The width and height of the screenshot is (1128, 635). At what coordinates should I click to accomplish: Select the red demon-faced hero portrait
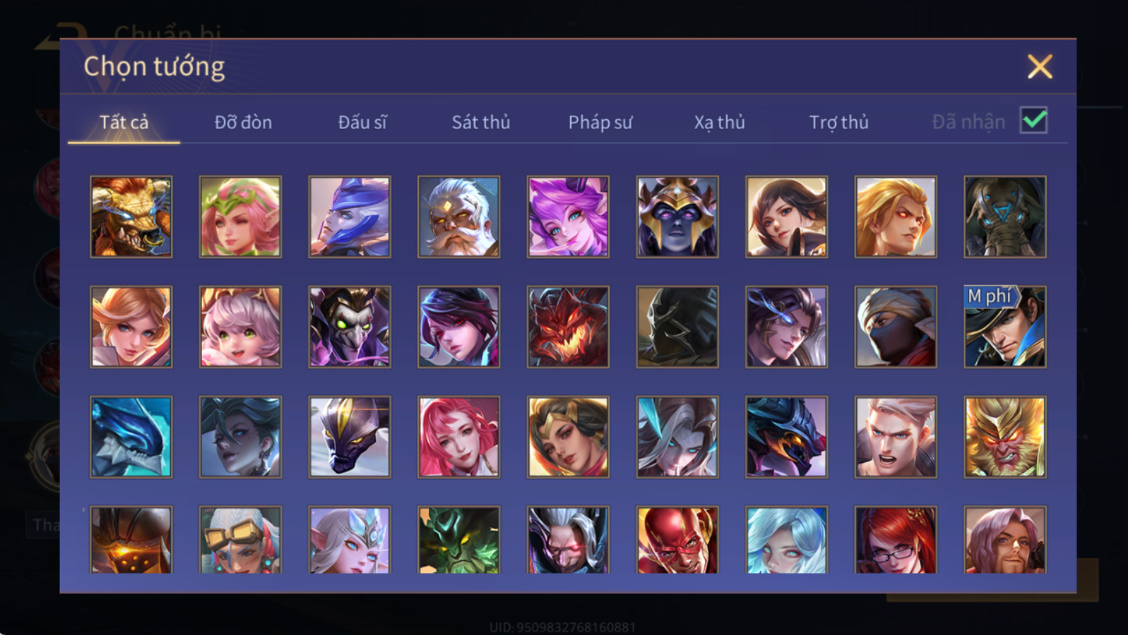568,326
